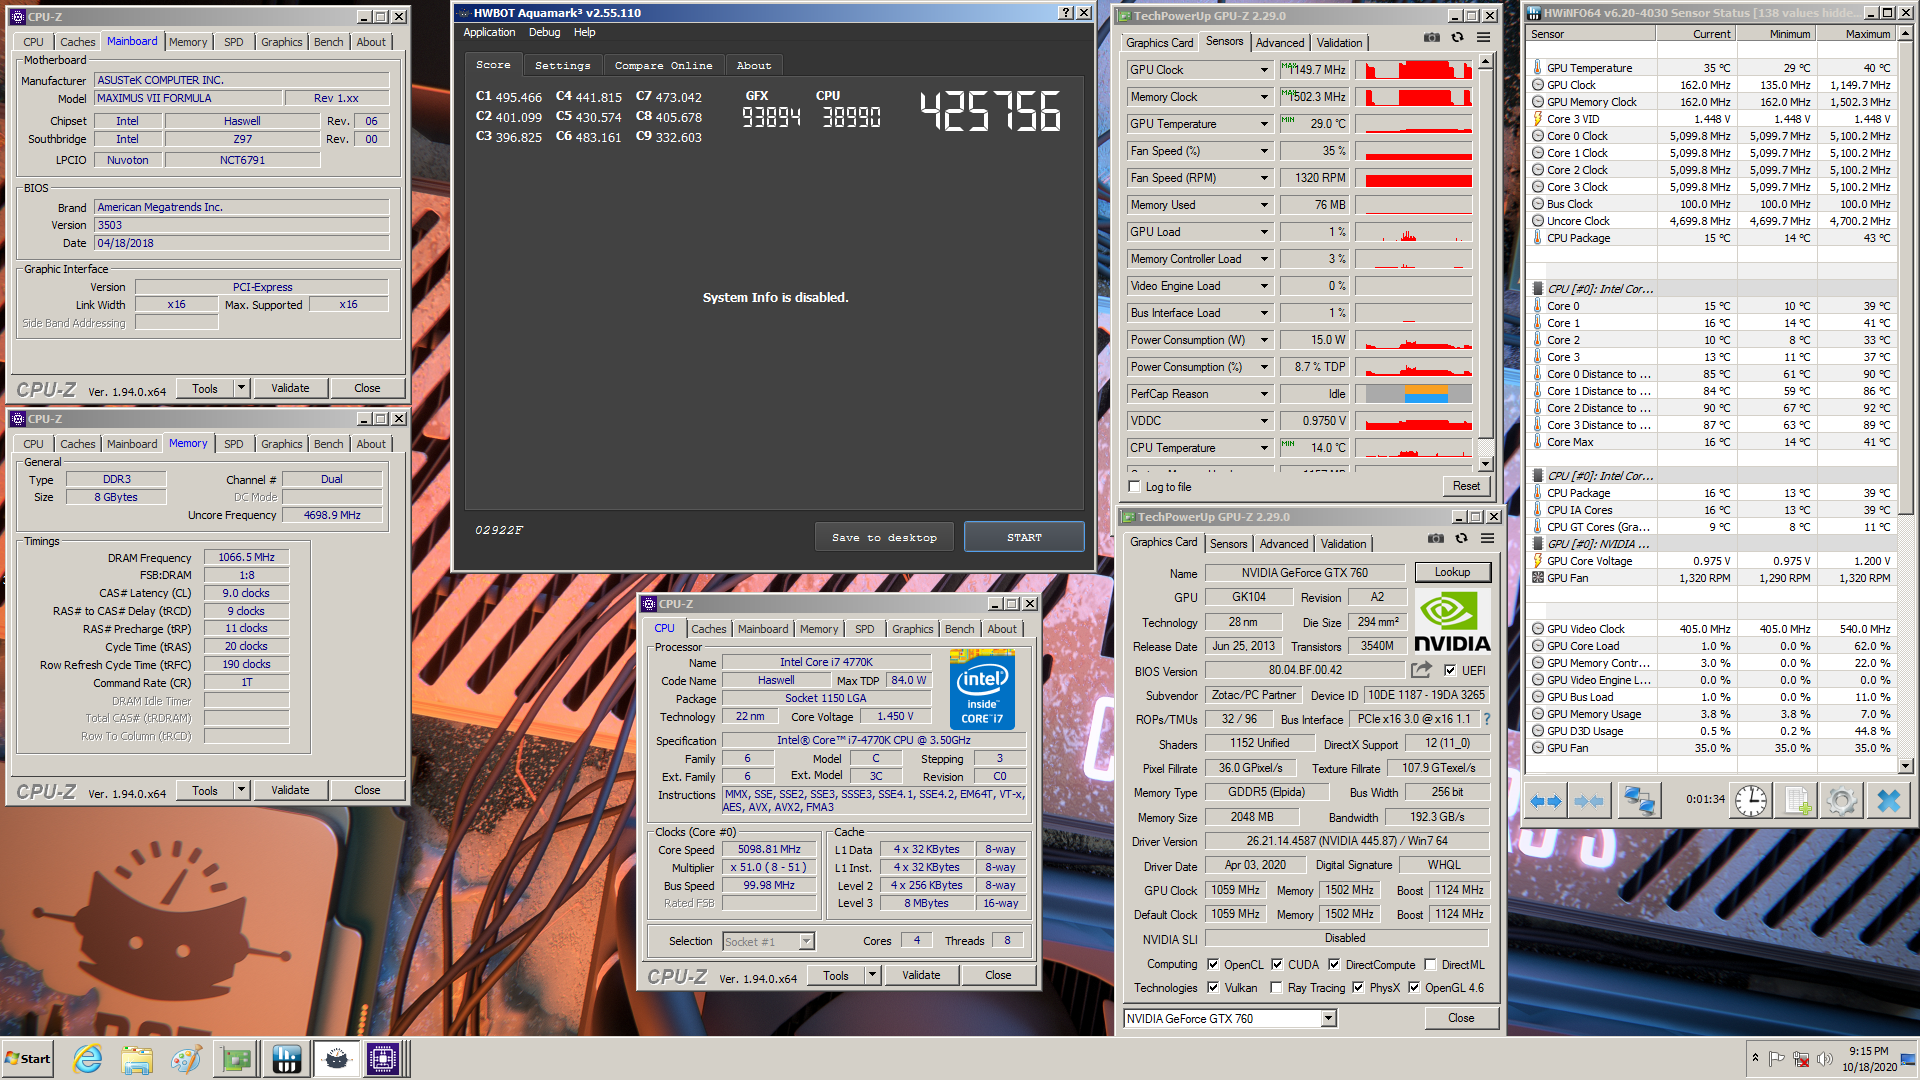This screenshot has height=1080, width=1920.
Task: Open HWiNFO settings gear icon
Action: tap(1841, 801)
